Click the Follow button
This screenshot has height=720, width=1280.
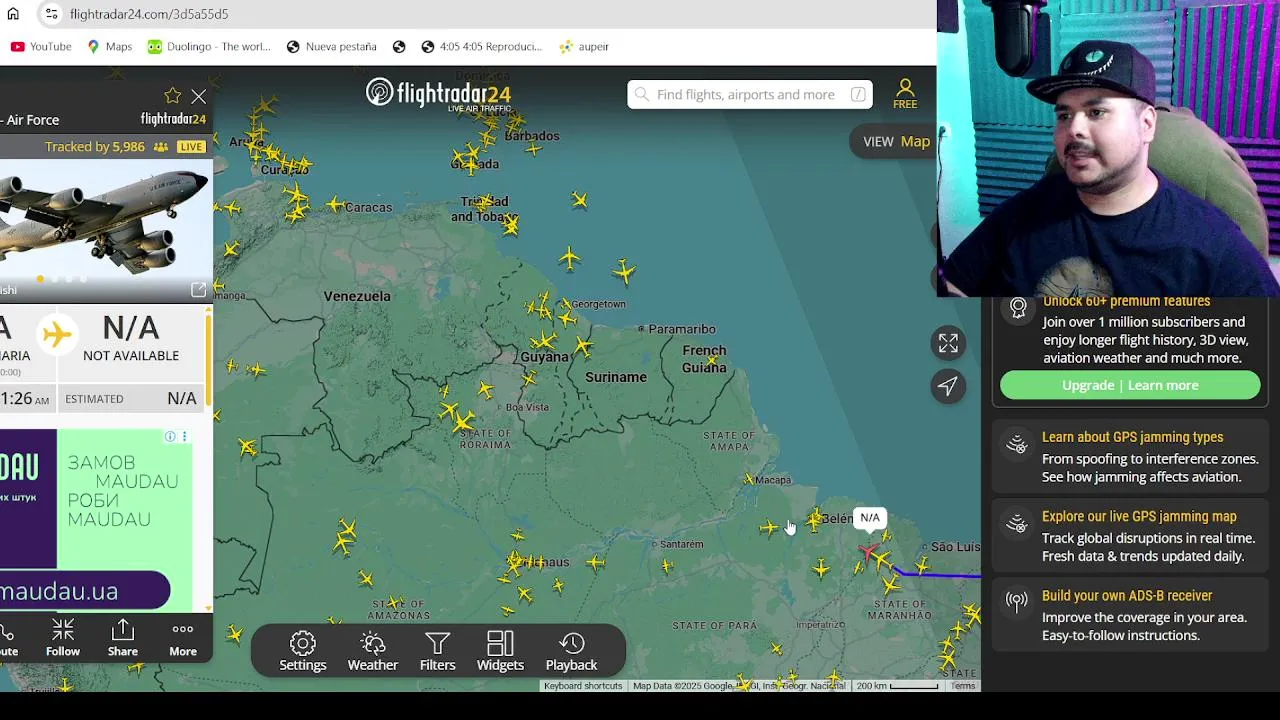[x=63, y=637]
